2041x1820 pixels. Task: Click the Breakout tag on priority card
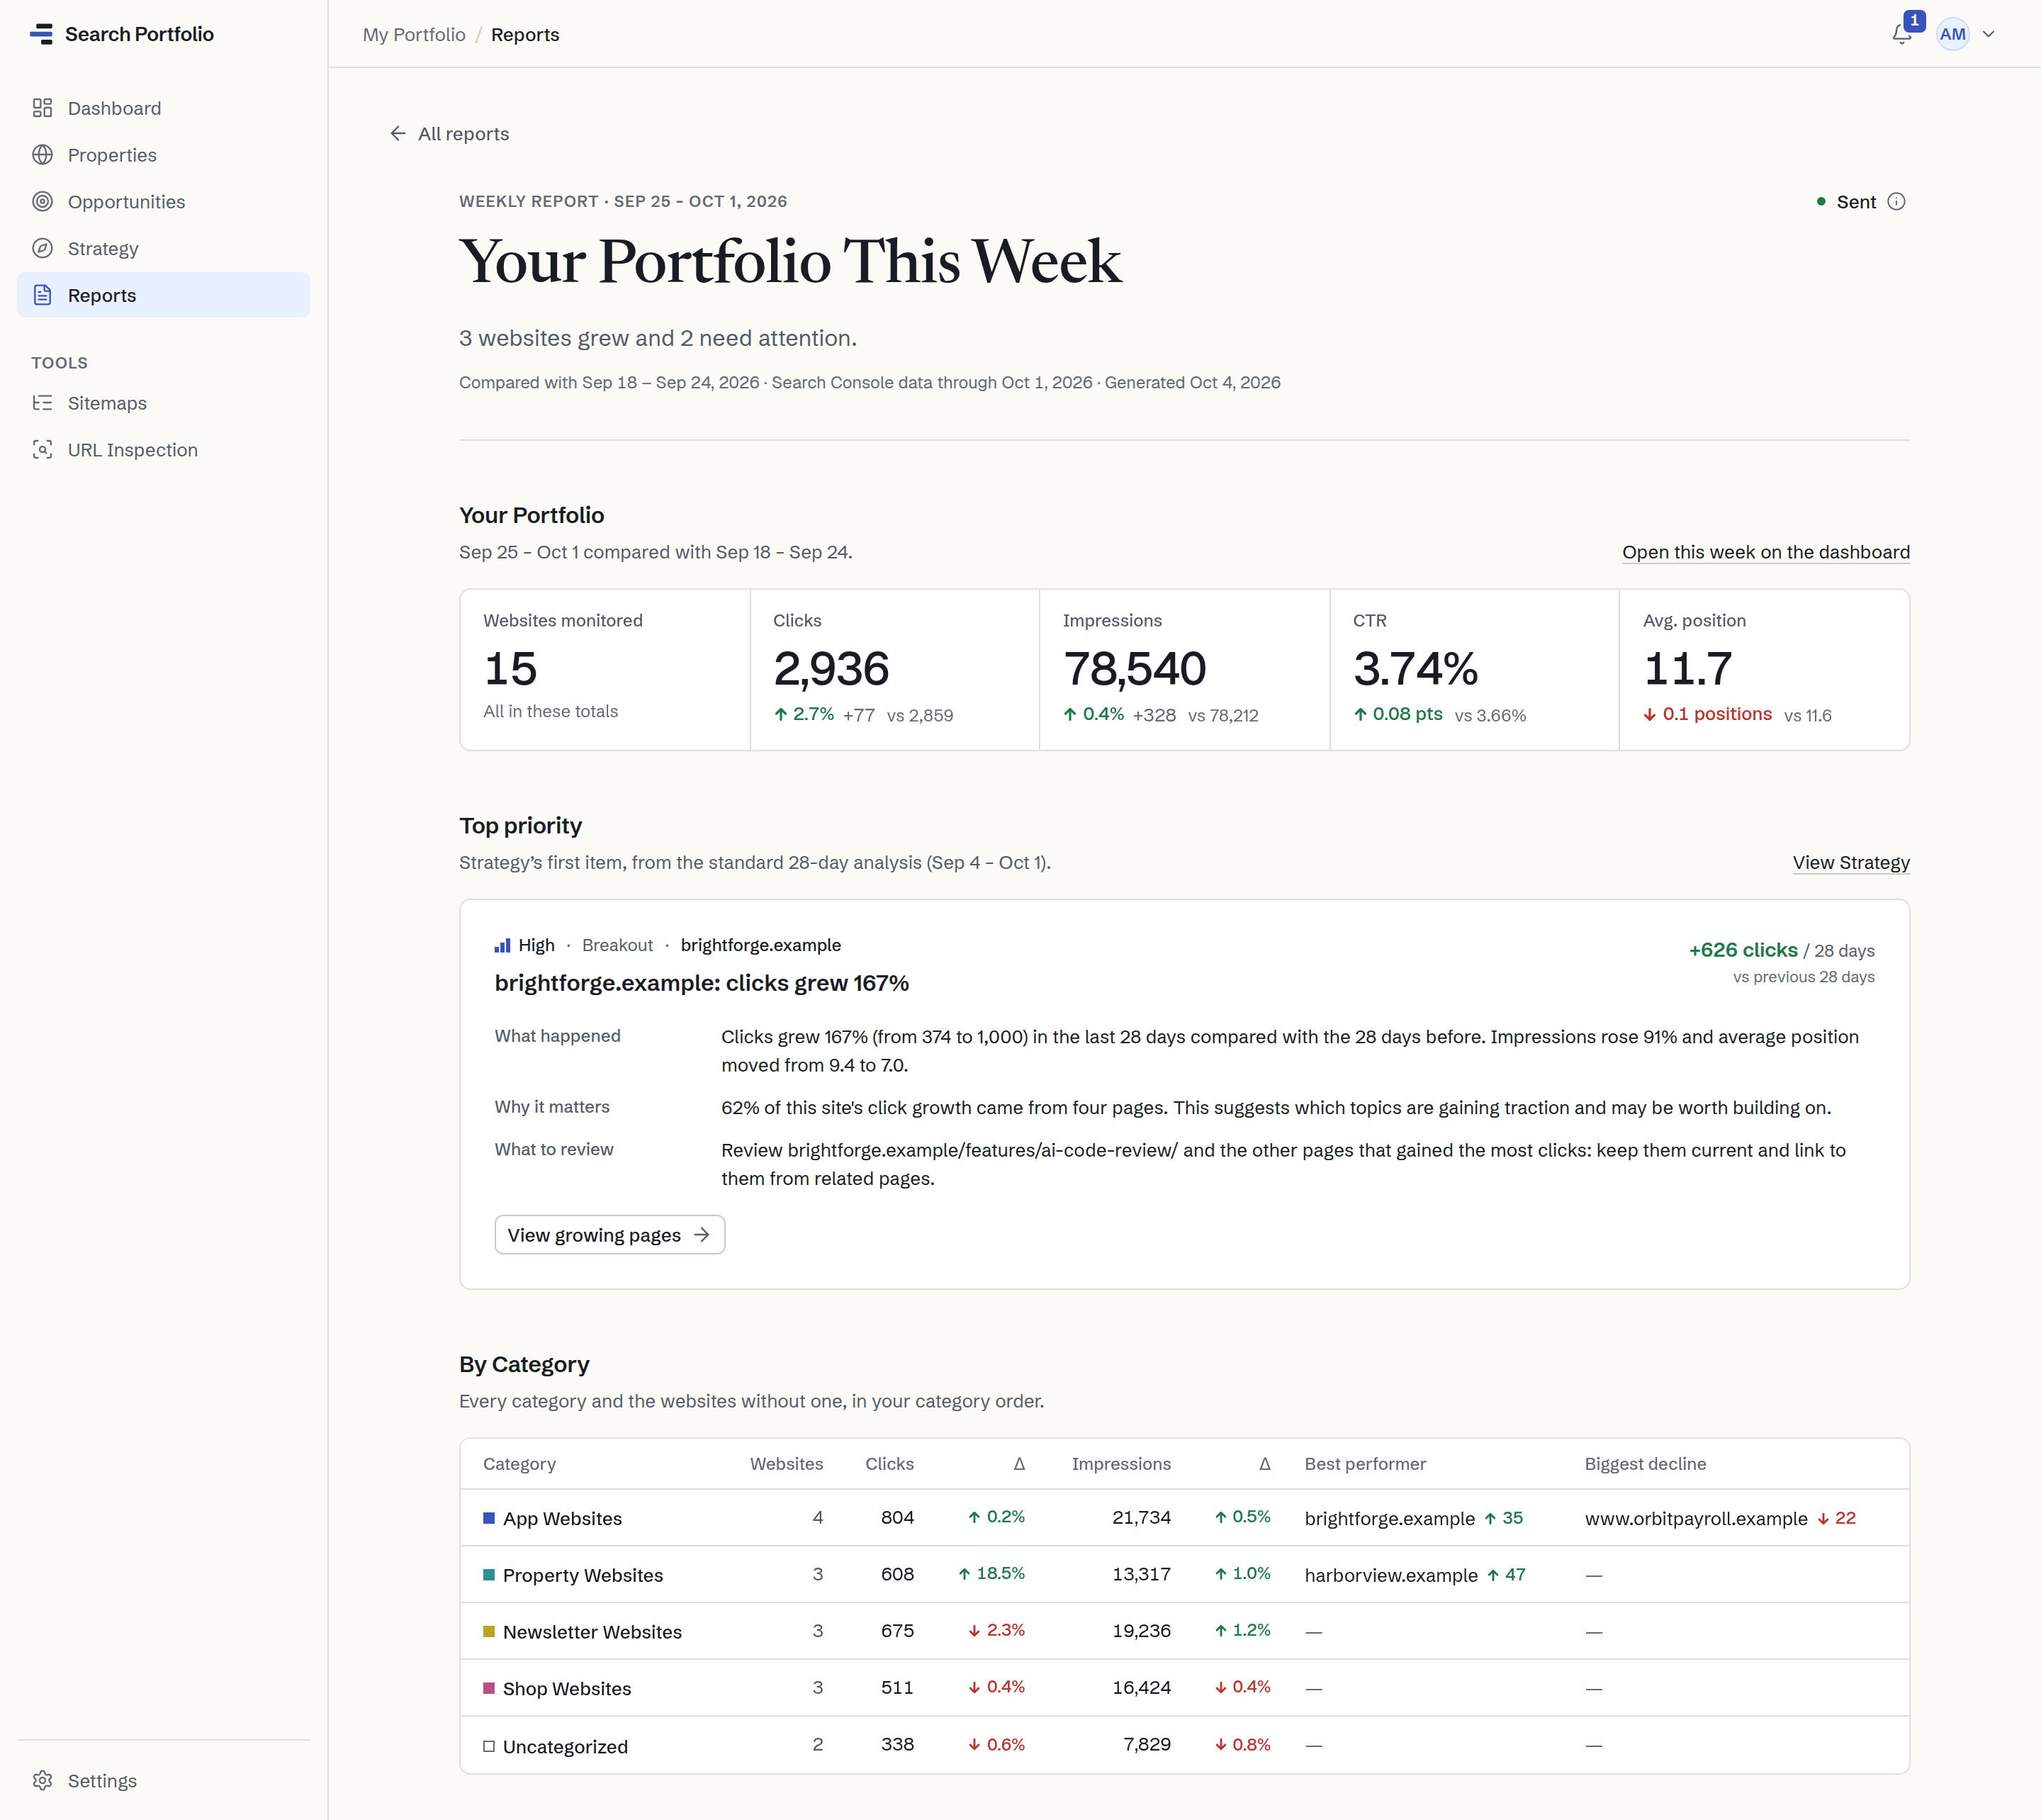pos(617,946)
